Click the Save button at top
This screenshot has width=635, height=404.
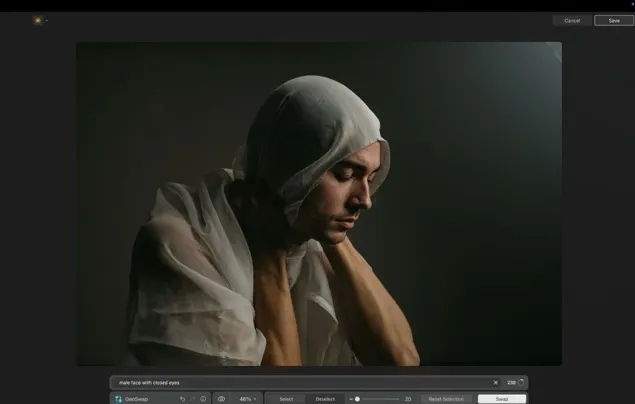(613, 20)
